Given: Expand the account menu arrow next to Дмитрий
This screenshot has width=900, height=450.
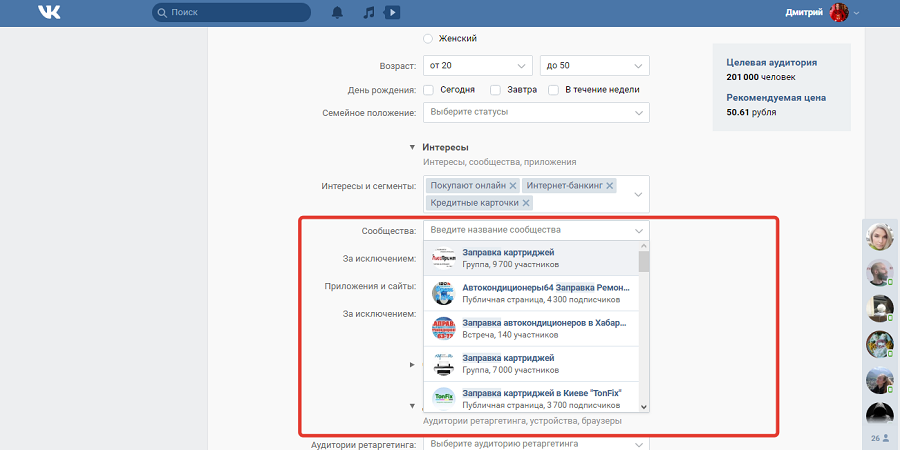Looking at the screenshot, I should [856, 13].
